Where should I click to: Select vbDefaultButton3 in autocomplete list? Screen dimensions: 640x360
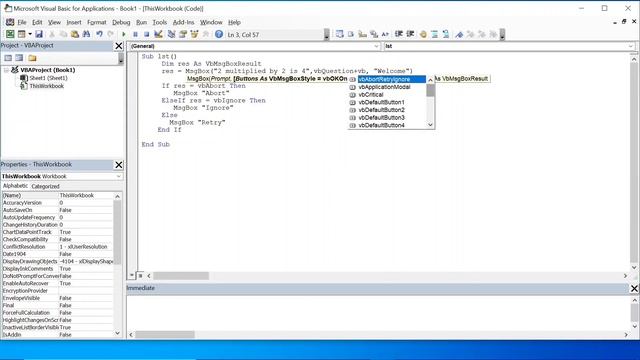(x=387, y=118)
